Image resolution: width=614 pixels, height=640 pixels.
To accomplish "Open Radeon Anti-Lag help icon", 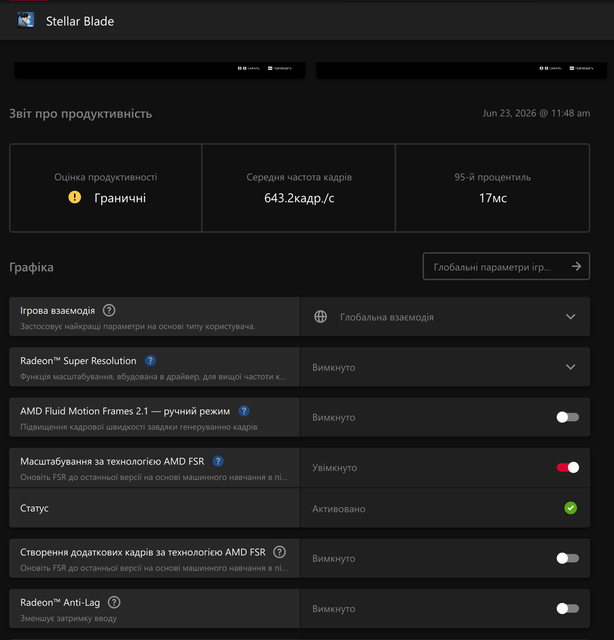I will [114, 602].
